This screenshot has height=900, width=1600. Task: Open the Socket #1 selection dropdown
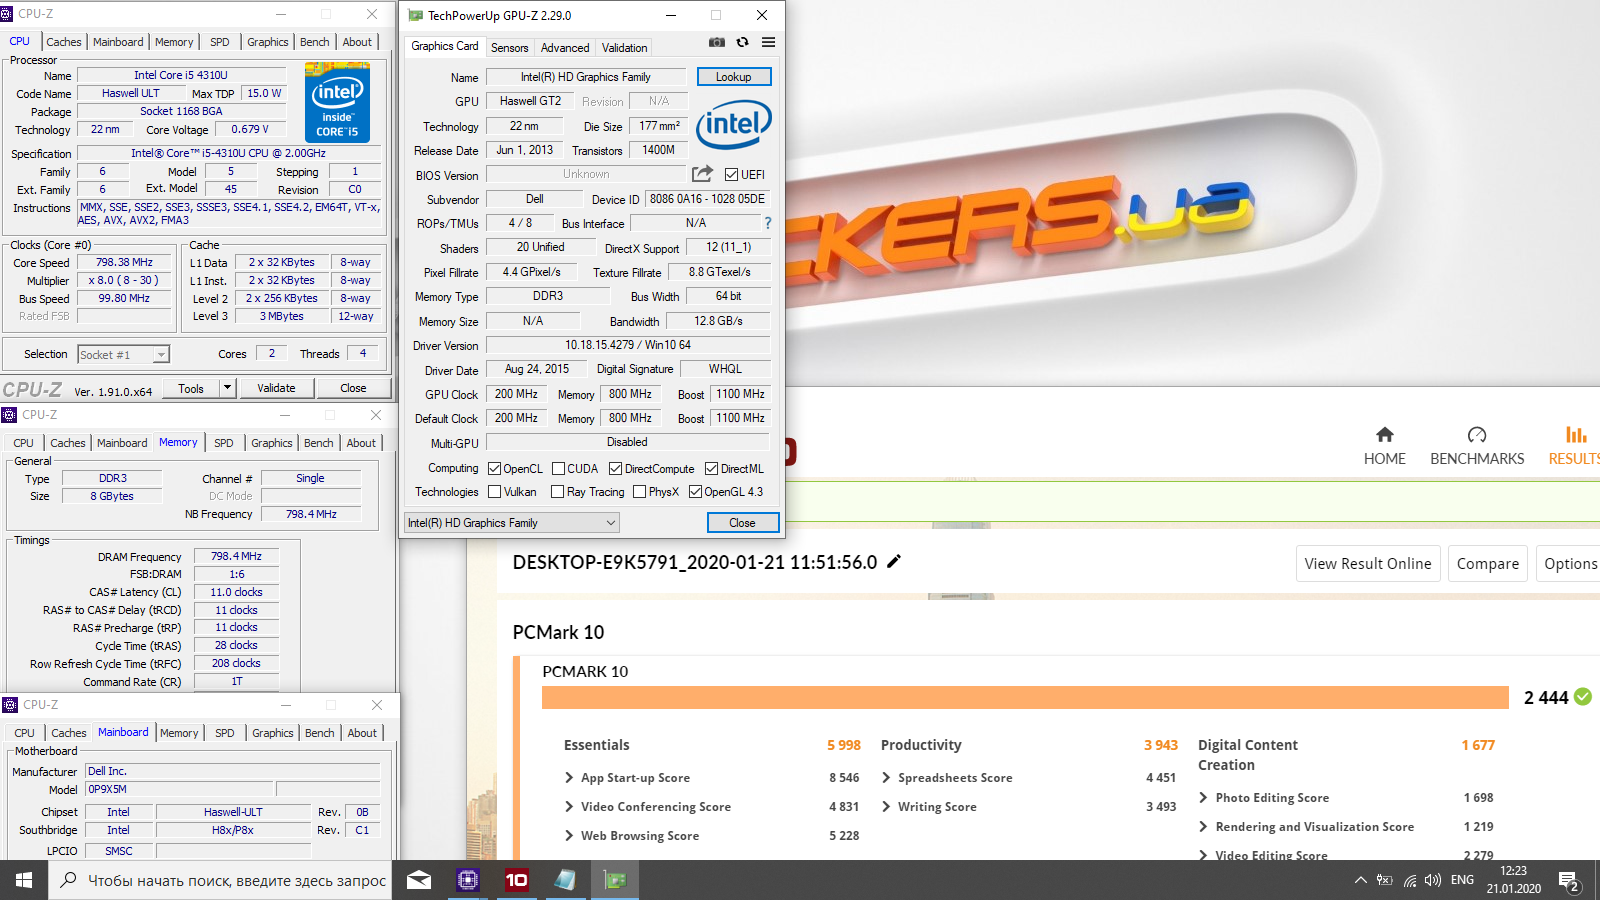point(123,354)
